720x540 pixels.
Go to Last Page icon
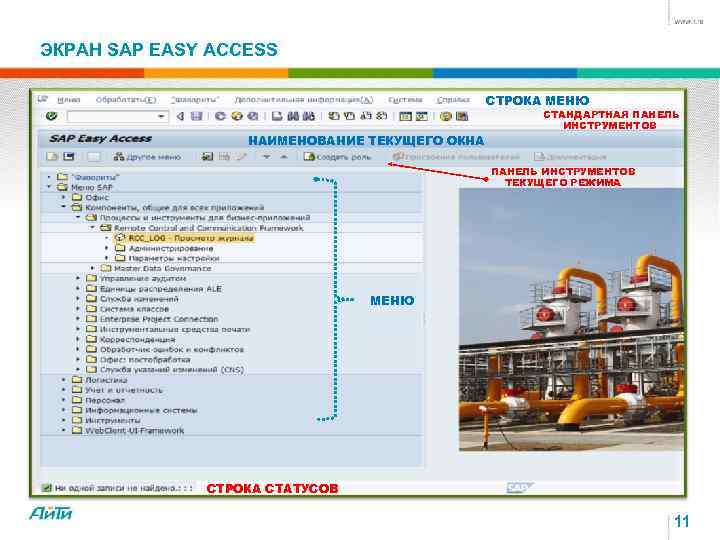click(x=382, y=116)
